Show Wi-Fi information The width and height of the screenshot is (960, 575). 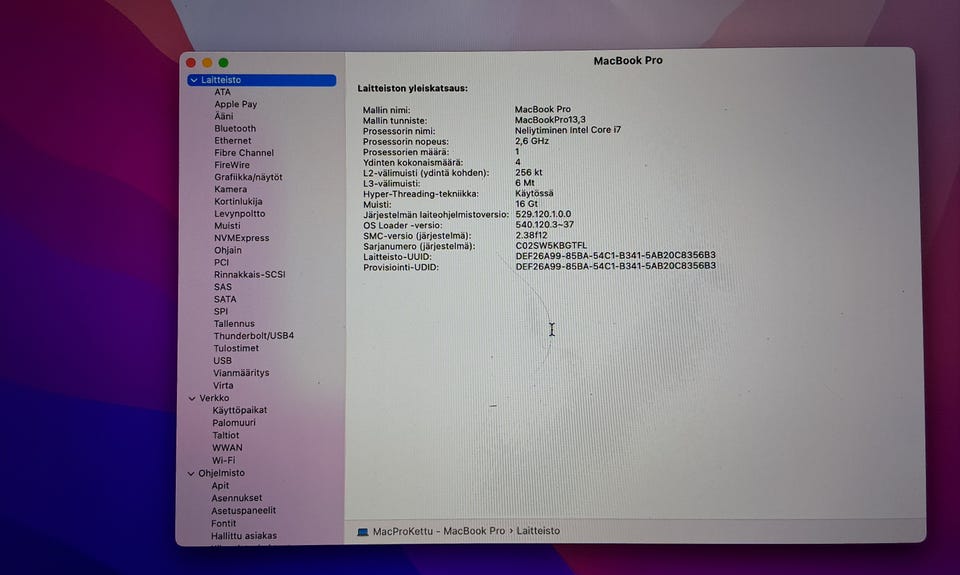(223, 460)
